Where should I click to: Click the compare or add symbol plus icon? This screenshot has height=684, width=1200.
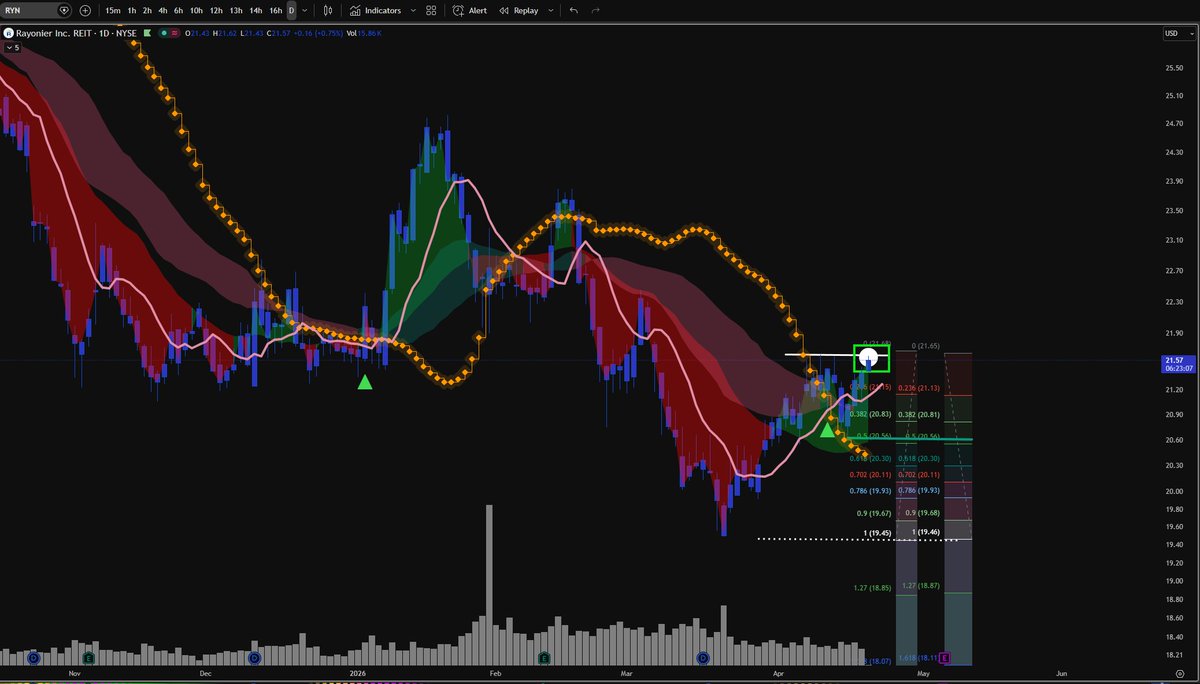tap(85, 10)
